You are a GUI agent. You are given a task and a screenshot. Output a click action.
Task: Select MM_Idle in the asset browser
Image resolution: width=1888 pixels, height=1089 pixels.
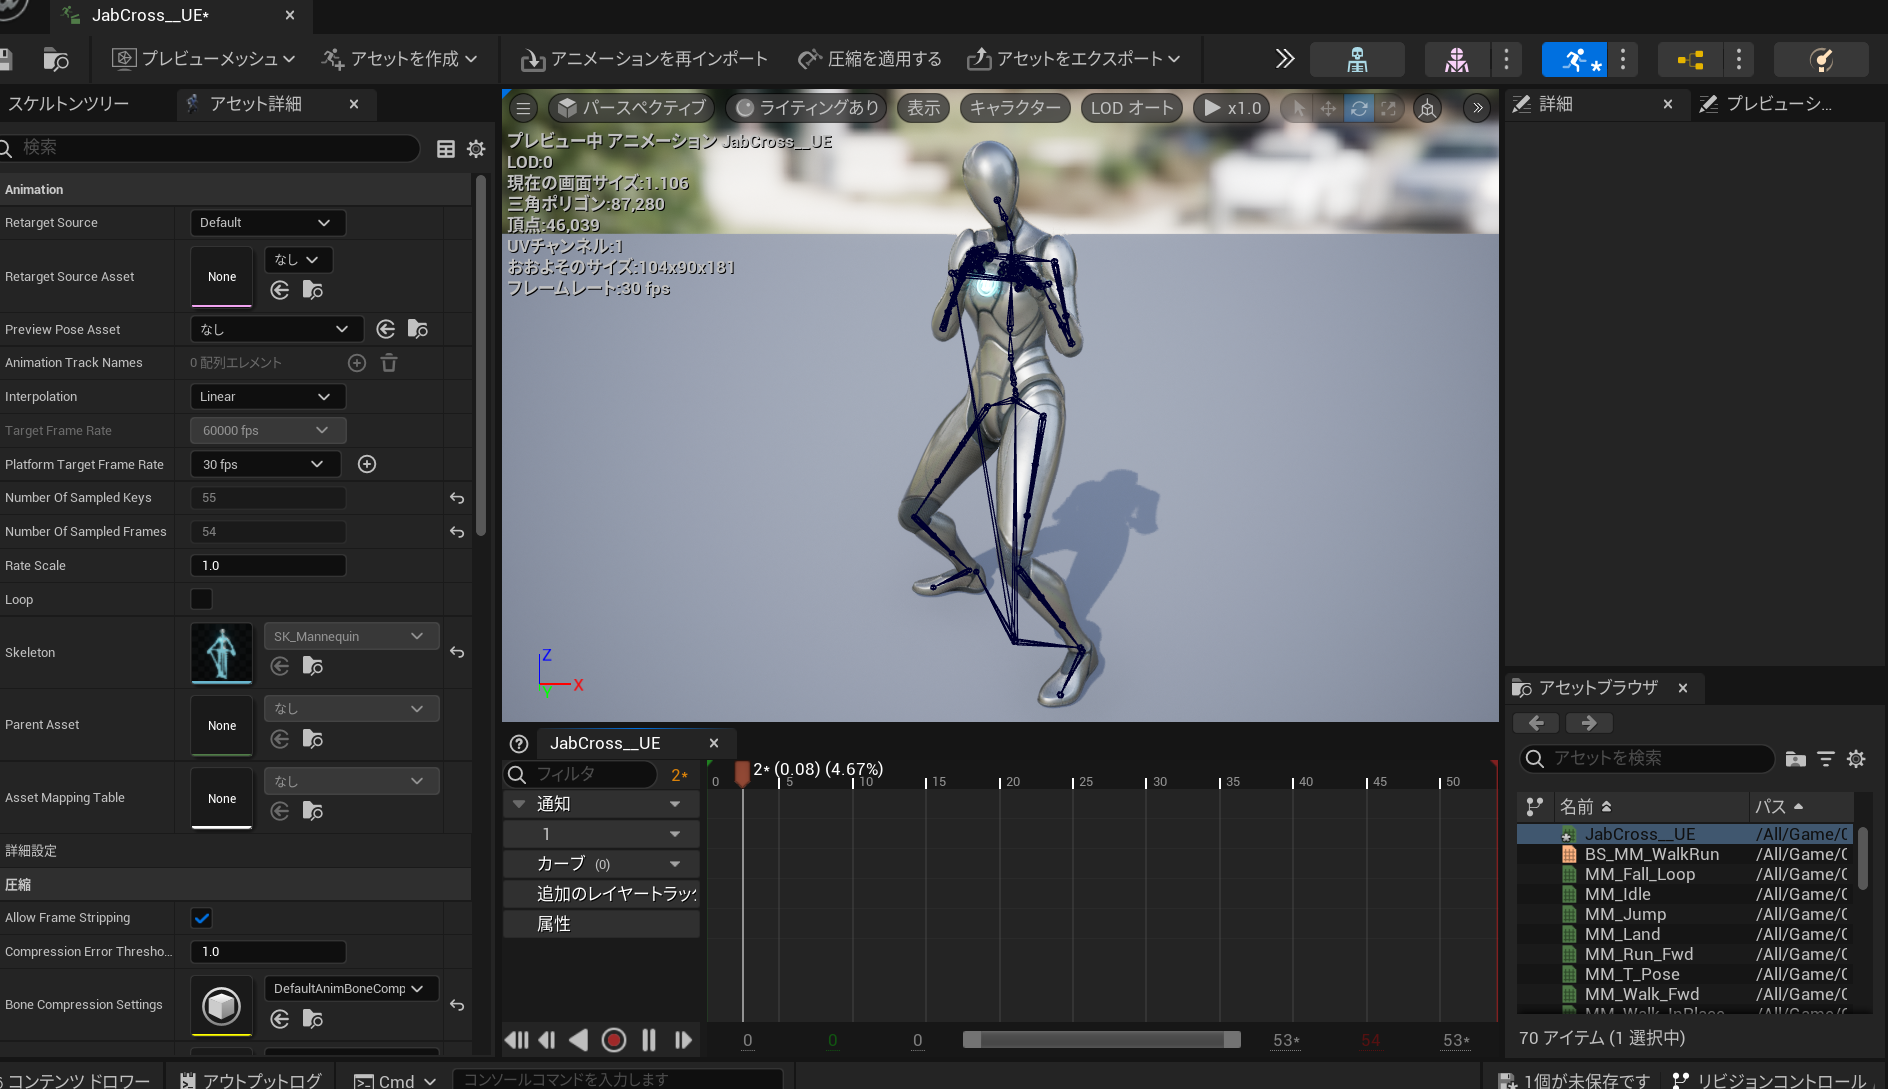pos(1617,893)
